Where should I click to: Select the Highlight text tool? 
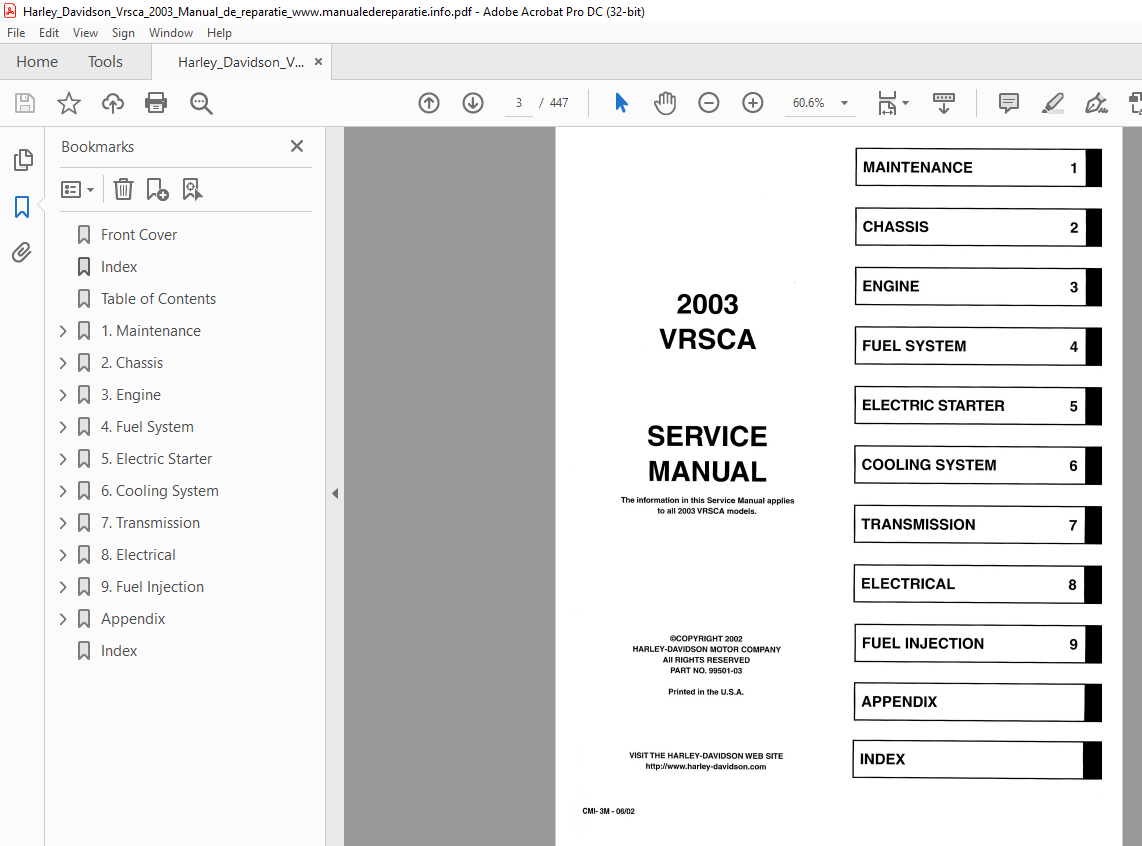click(x=1052, y=103)
